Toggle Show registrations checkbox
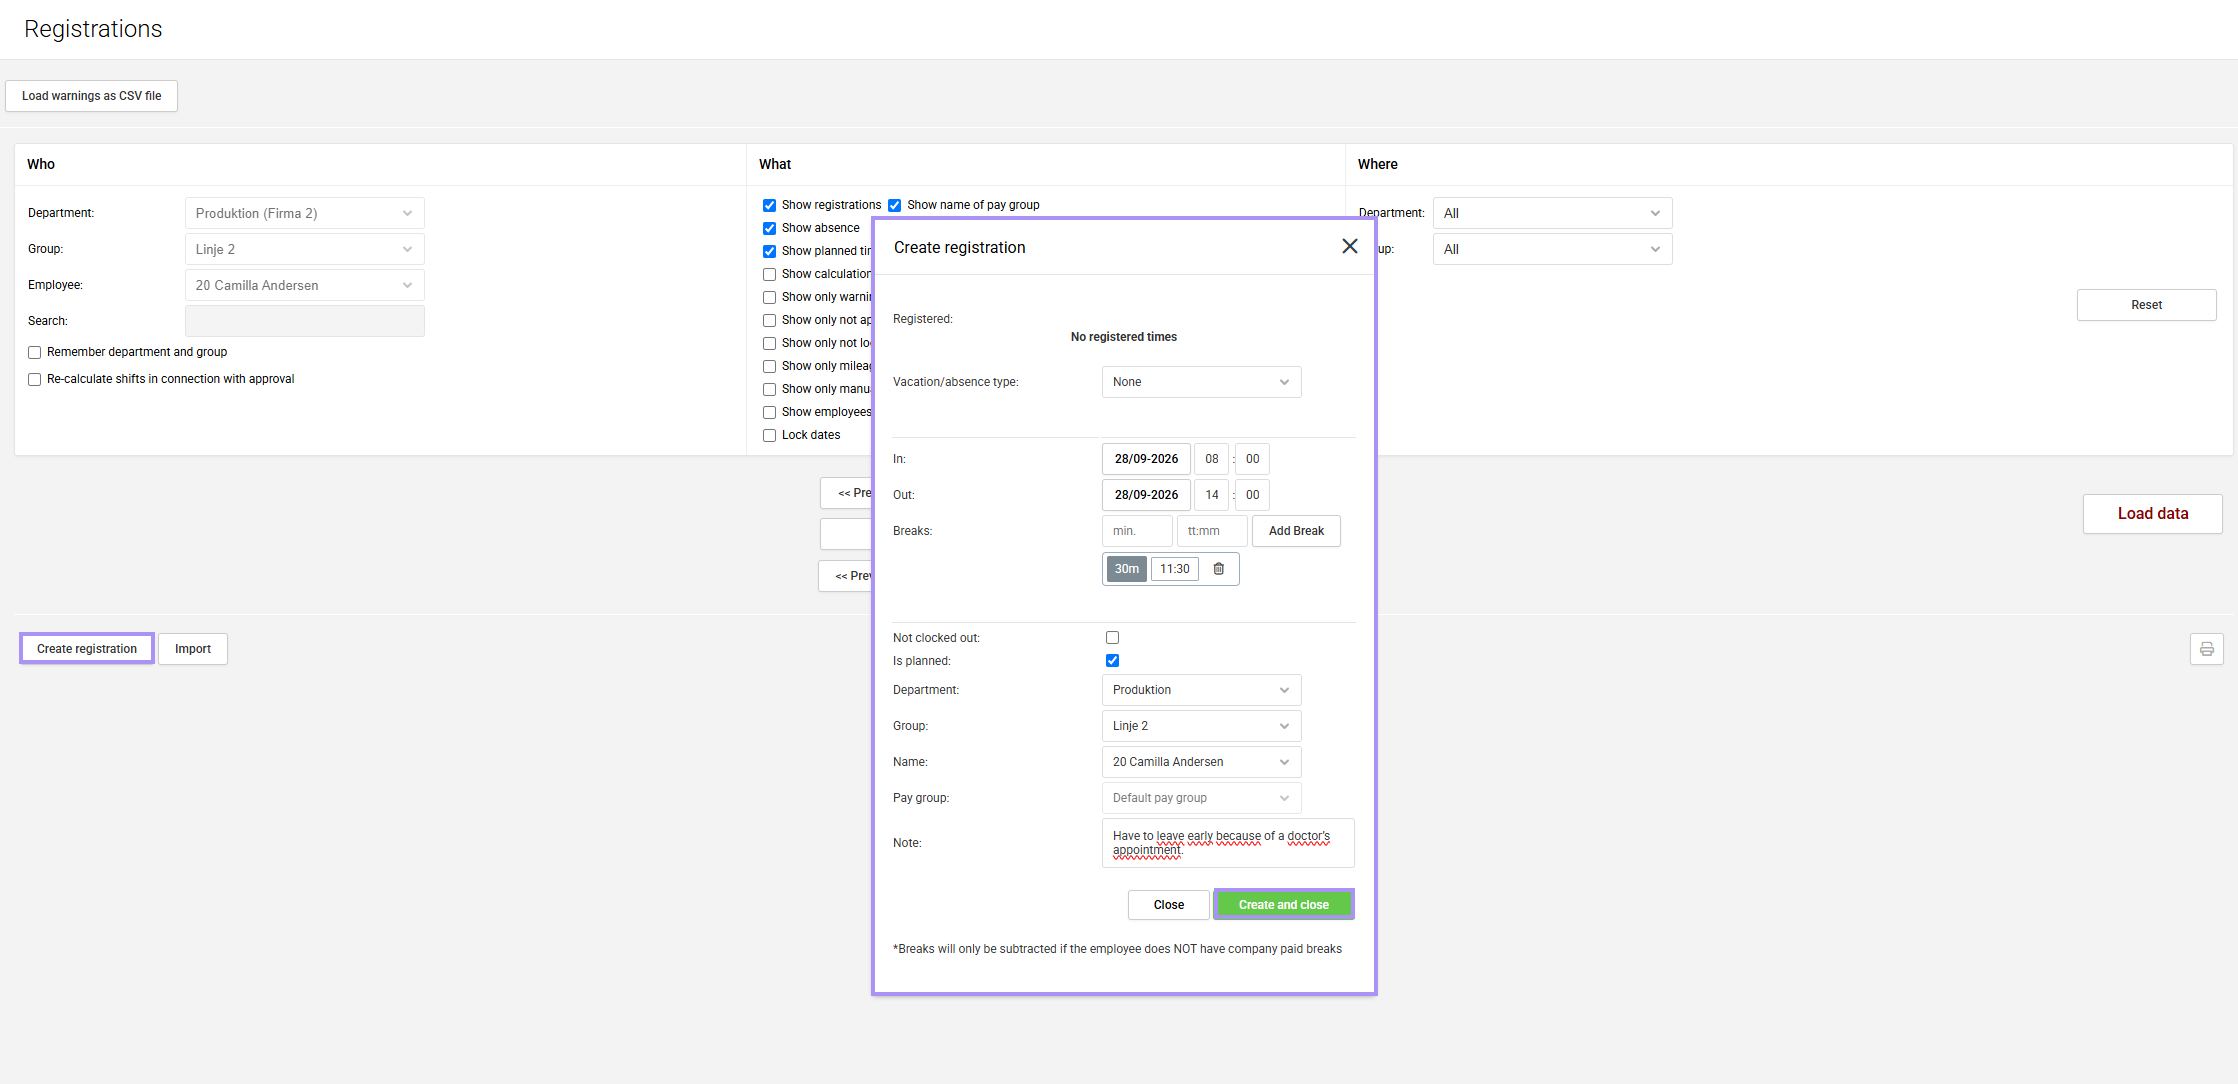2238x1084 pixels. [x=769, y=205]
